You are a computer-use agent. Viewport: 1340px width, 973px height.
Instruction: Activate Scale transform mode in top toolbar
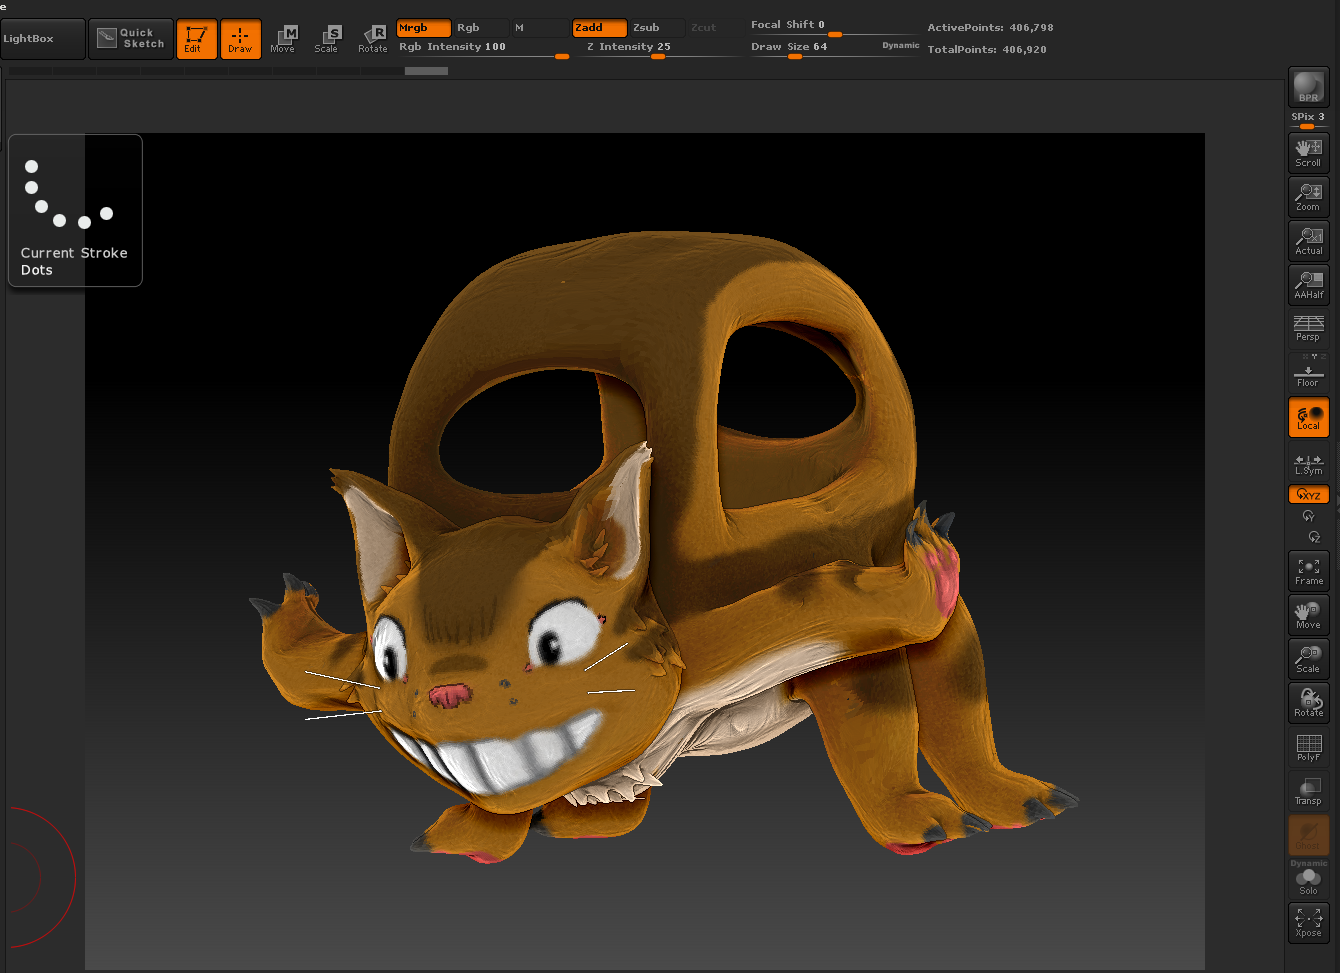click(327, 39)
